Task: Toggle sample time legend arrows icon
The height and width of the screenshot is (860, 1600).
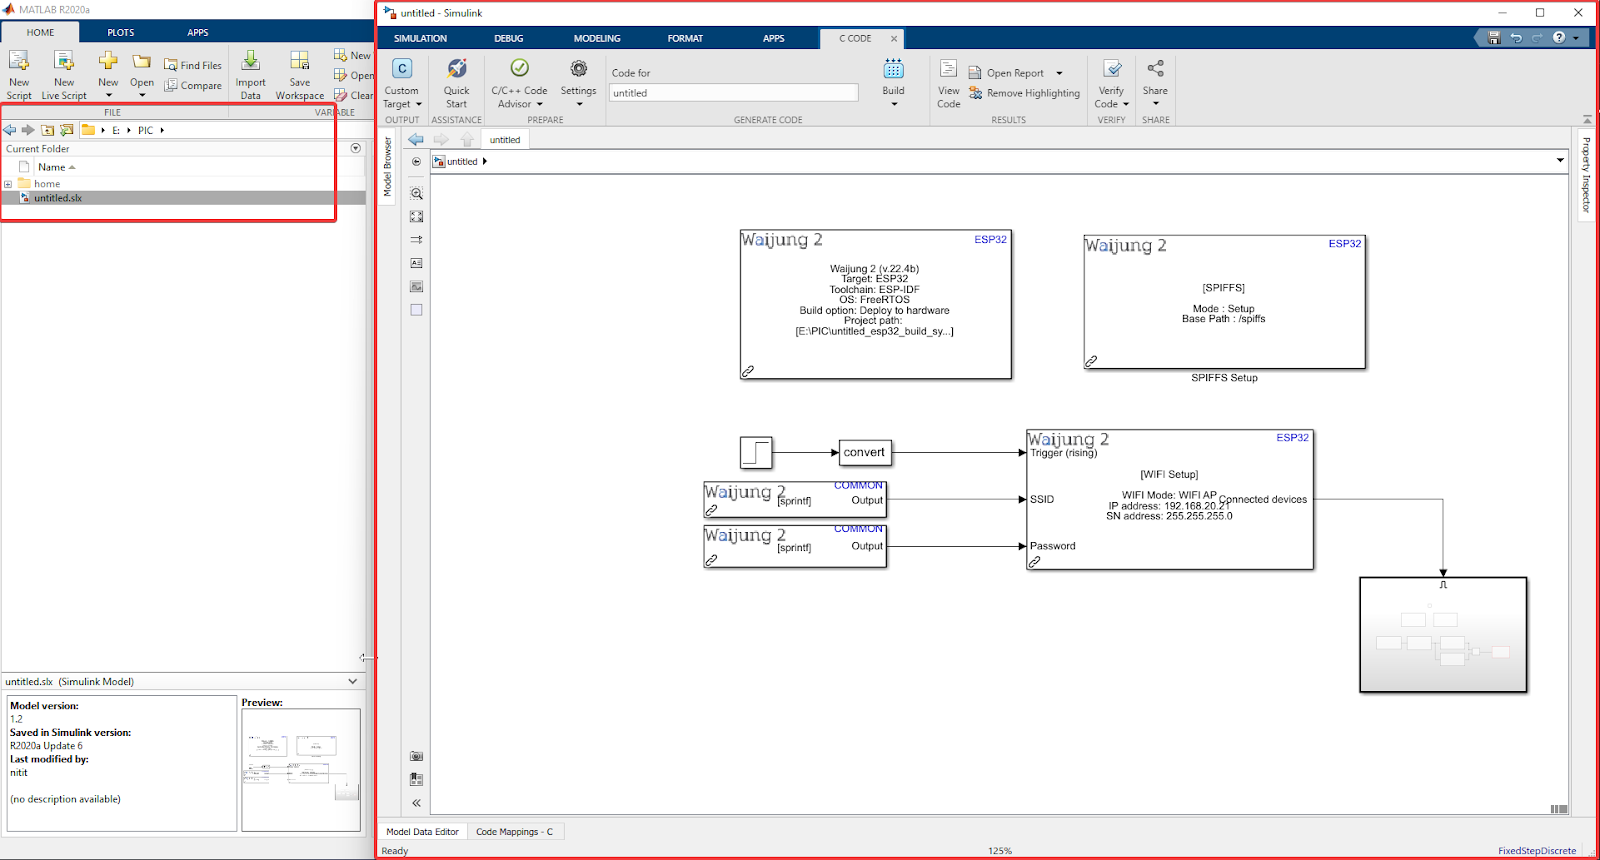Action: pyautogui.click(x=417, y=240)
